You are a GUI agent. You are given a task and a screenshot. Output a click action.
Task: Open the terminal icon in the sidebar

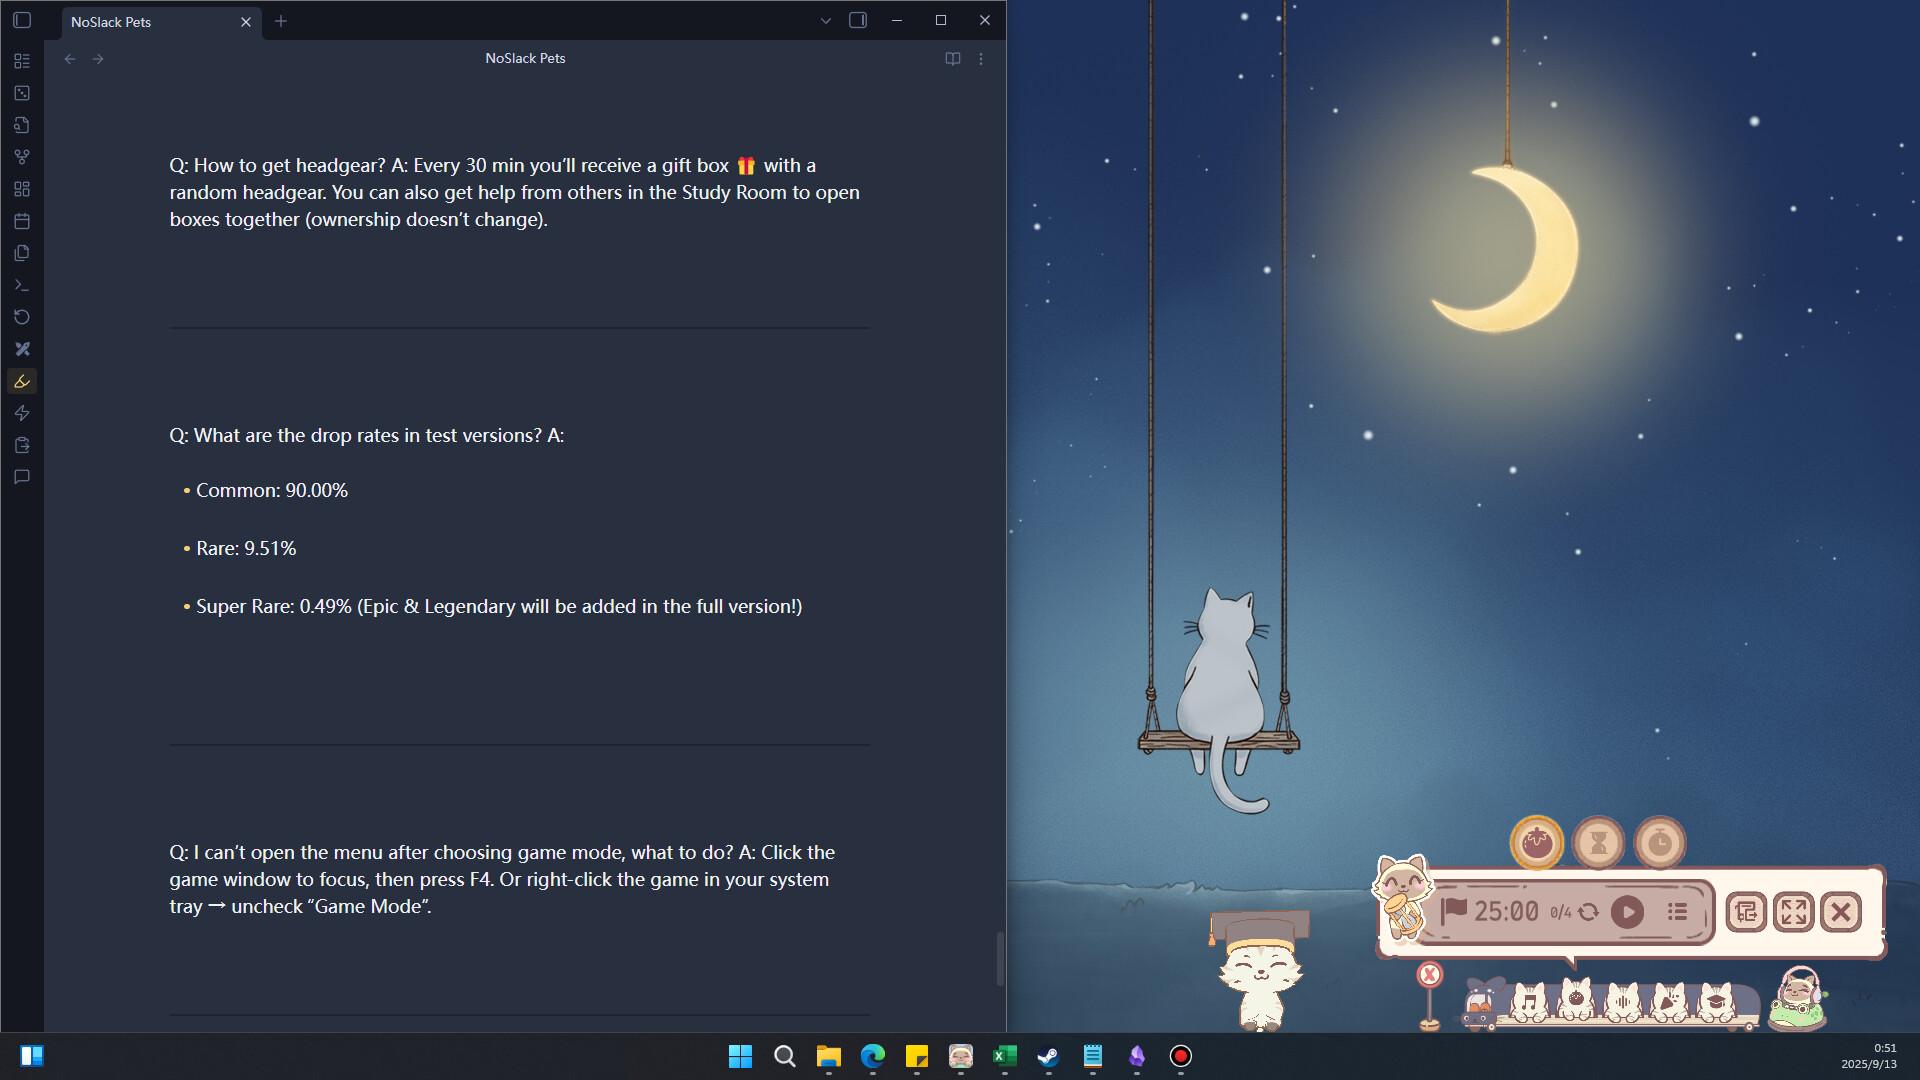[22, 286]
